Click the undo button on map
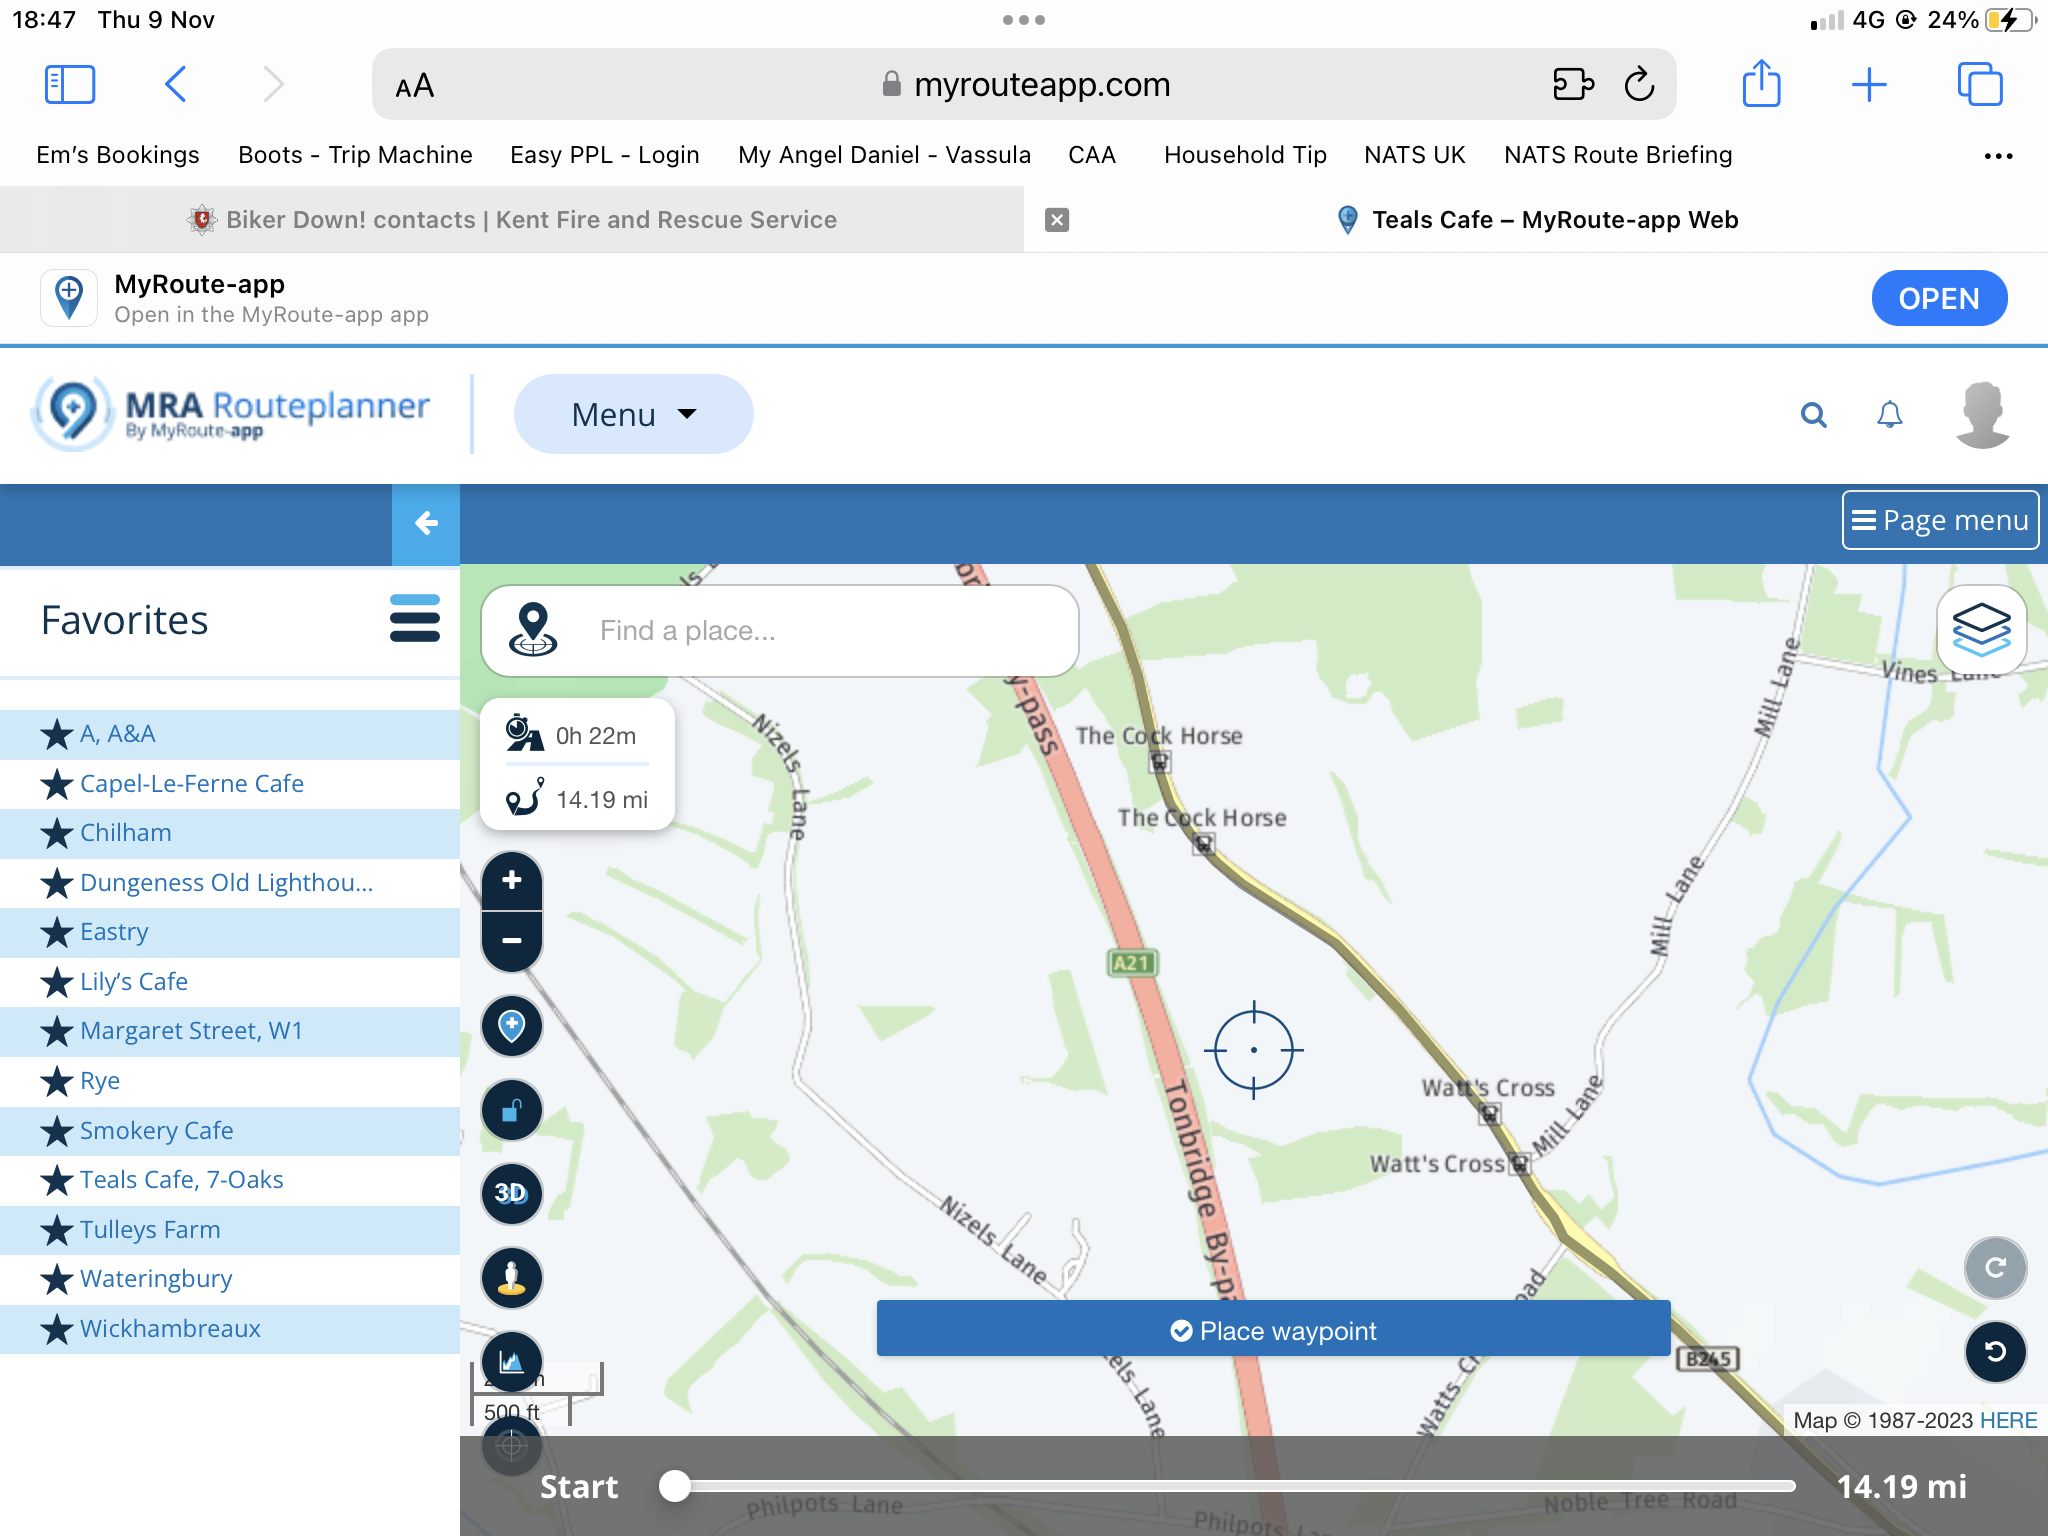This screenshot has width=2048, height=1536. (1995, 1352)
